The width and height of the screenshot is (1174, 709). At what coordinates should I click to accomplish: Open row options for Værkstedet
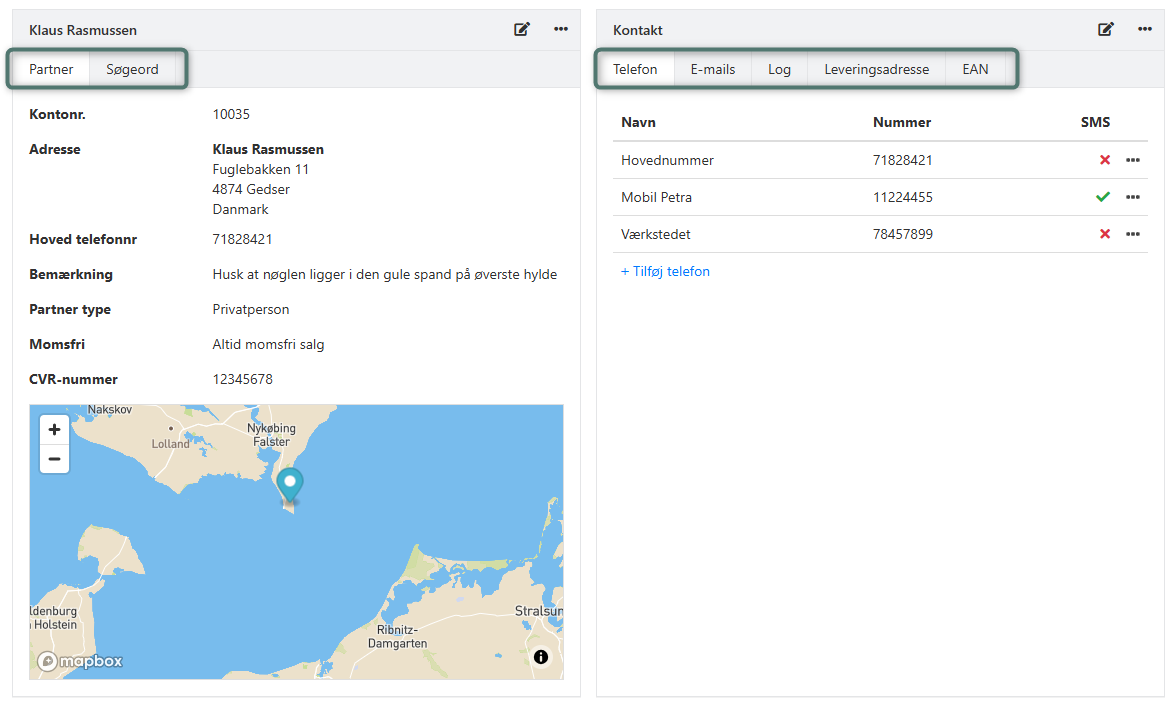[1133, 234]
